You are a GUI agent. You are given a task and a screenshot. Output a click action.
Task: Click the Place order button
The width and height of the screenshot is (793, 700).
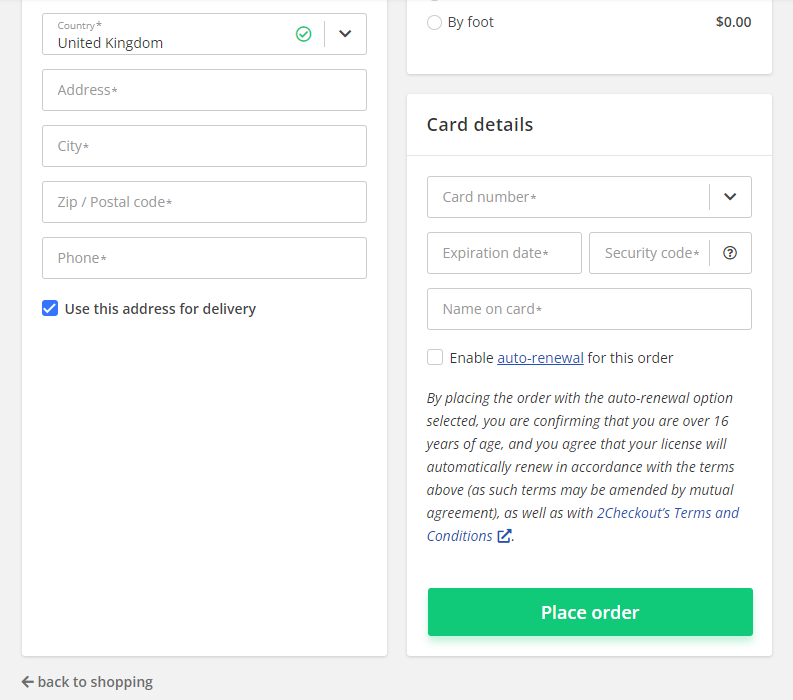[x=590, y=612]
